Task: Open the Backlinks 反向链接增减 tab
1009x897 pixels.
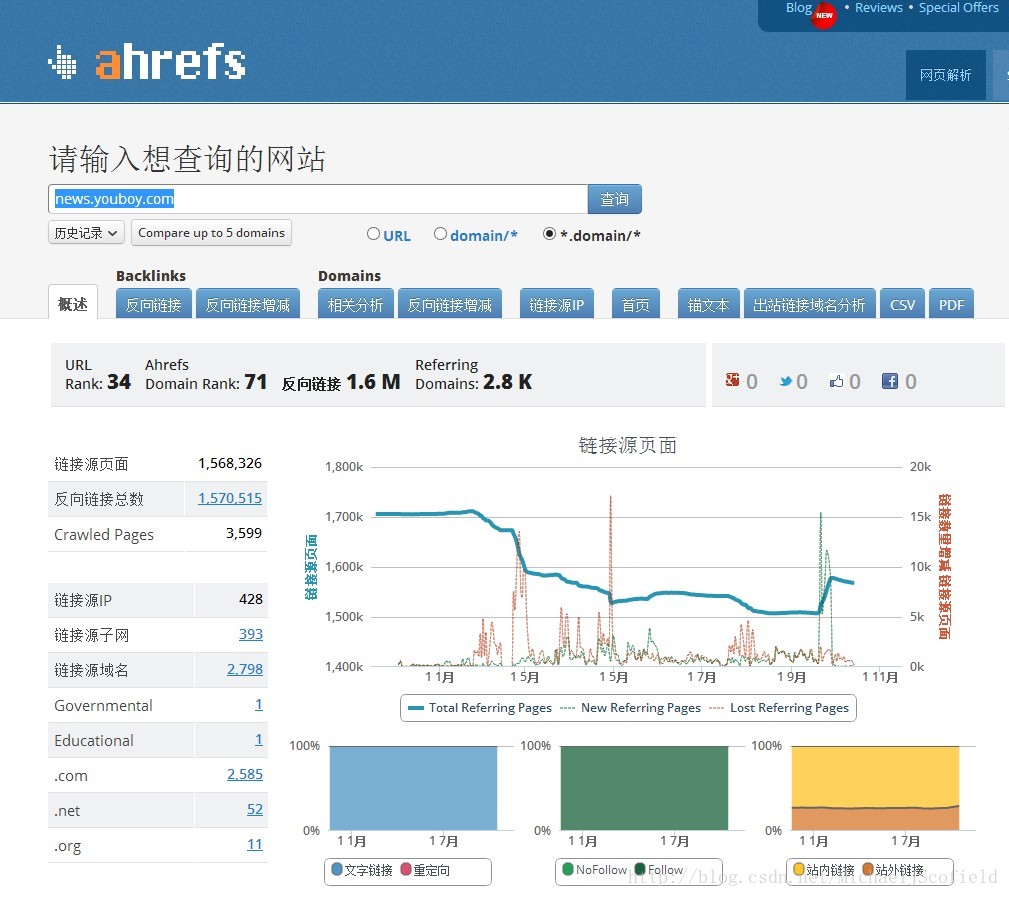Action: [248, 304]
